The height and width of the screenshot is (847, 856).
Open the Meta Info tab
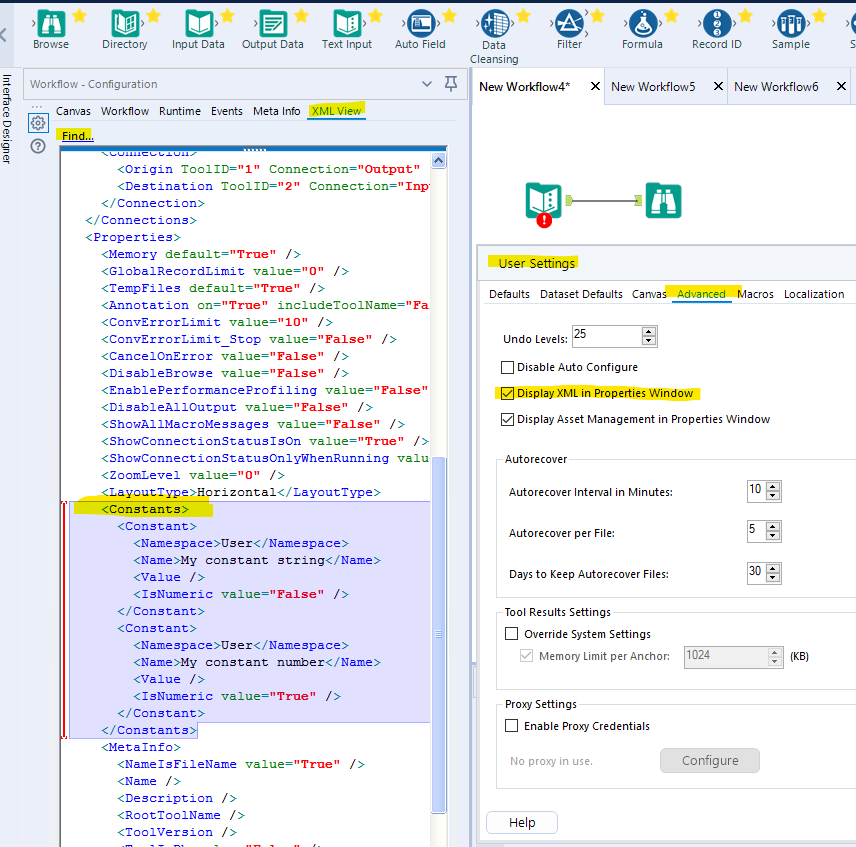276,111
